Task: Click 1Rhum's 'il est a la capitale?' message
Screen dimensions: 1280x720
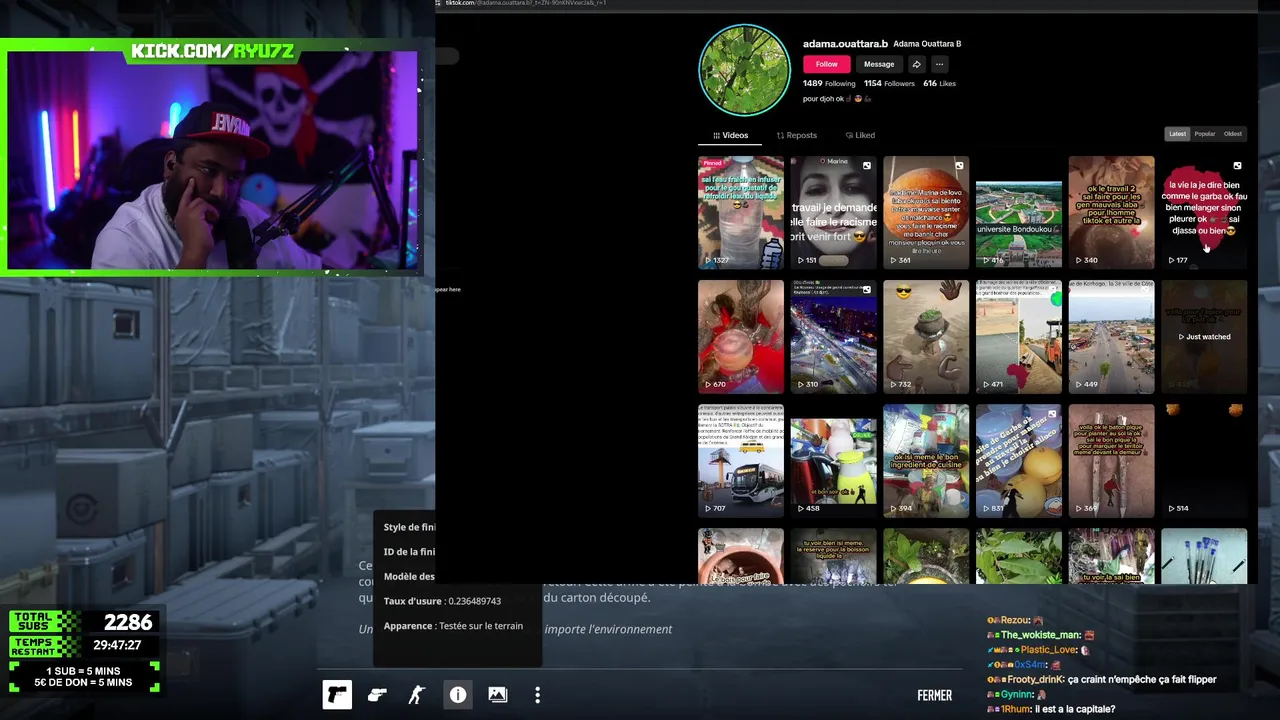Action: pos(1050,709)
